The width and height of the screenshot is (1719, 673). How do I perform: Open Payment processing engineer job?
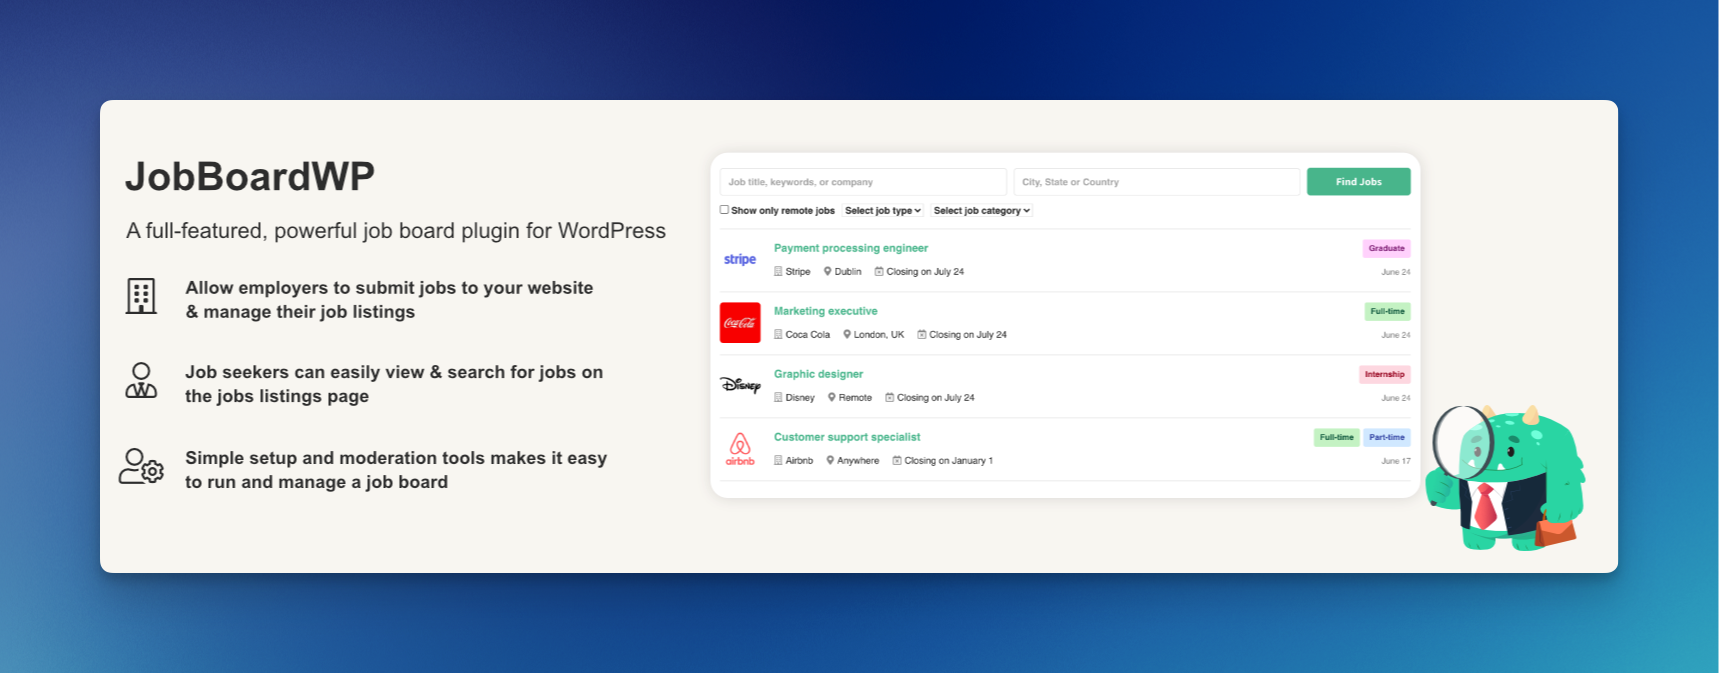[x=851, y=248]
